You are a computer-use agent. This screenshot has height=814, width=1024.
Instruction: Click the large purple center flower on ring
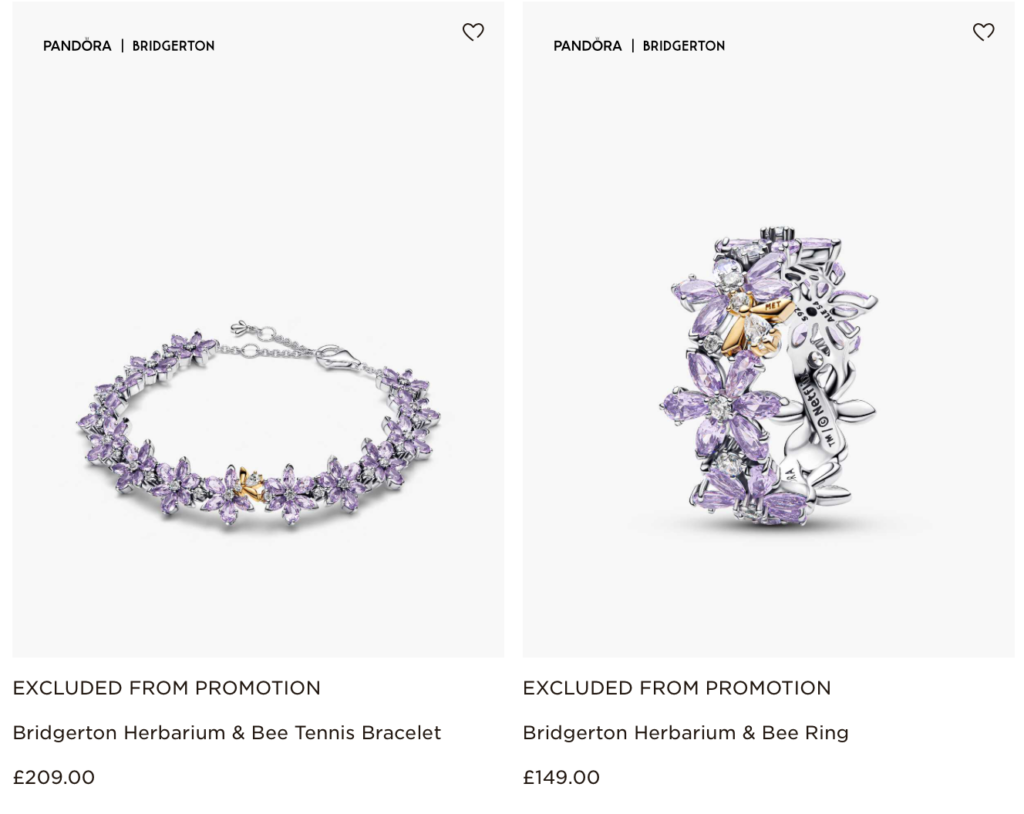718,406
